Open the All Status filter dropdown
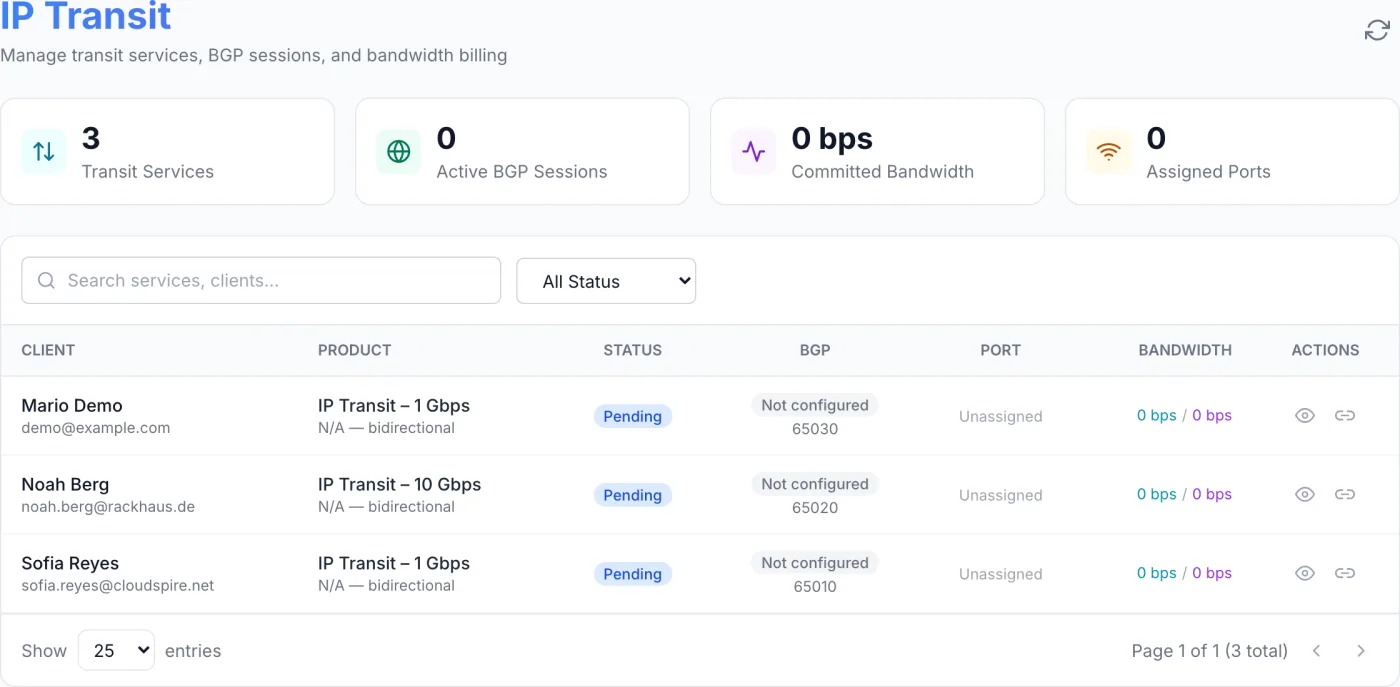This screenshot has height=687, width=1400. pyautogui.click(x=606, y=281)
